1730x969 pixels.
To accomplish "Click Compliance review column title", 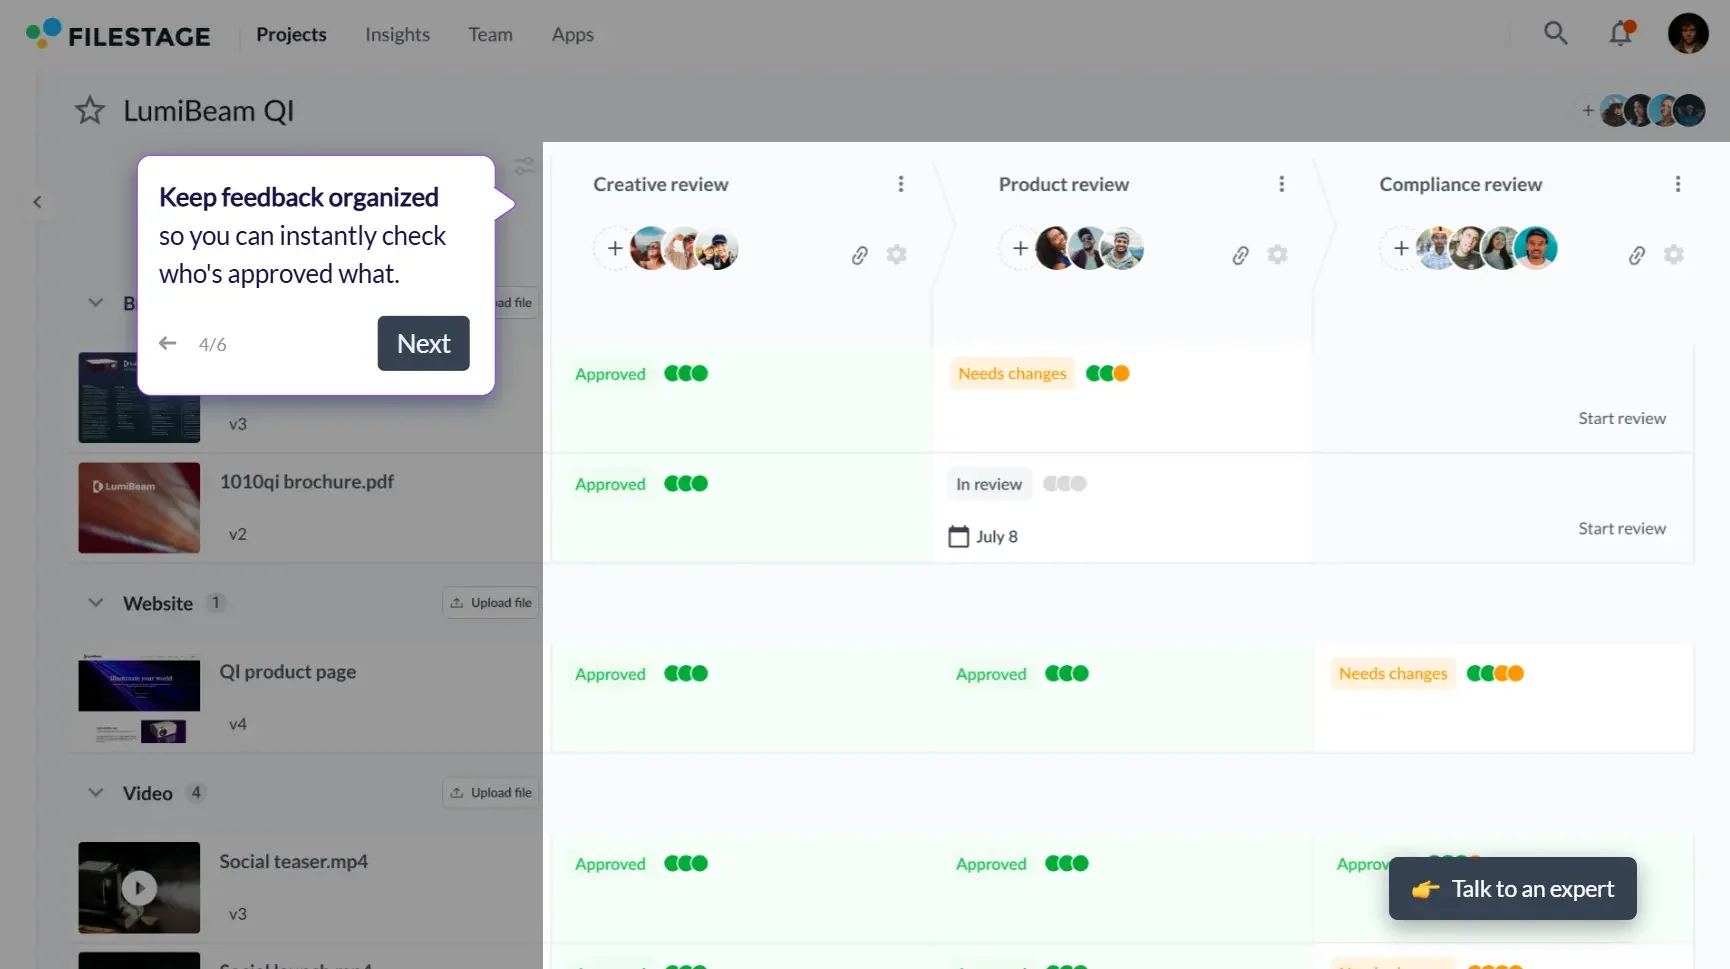I will (x=1461, y=184).
